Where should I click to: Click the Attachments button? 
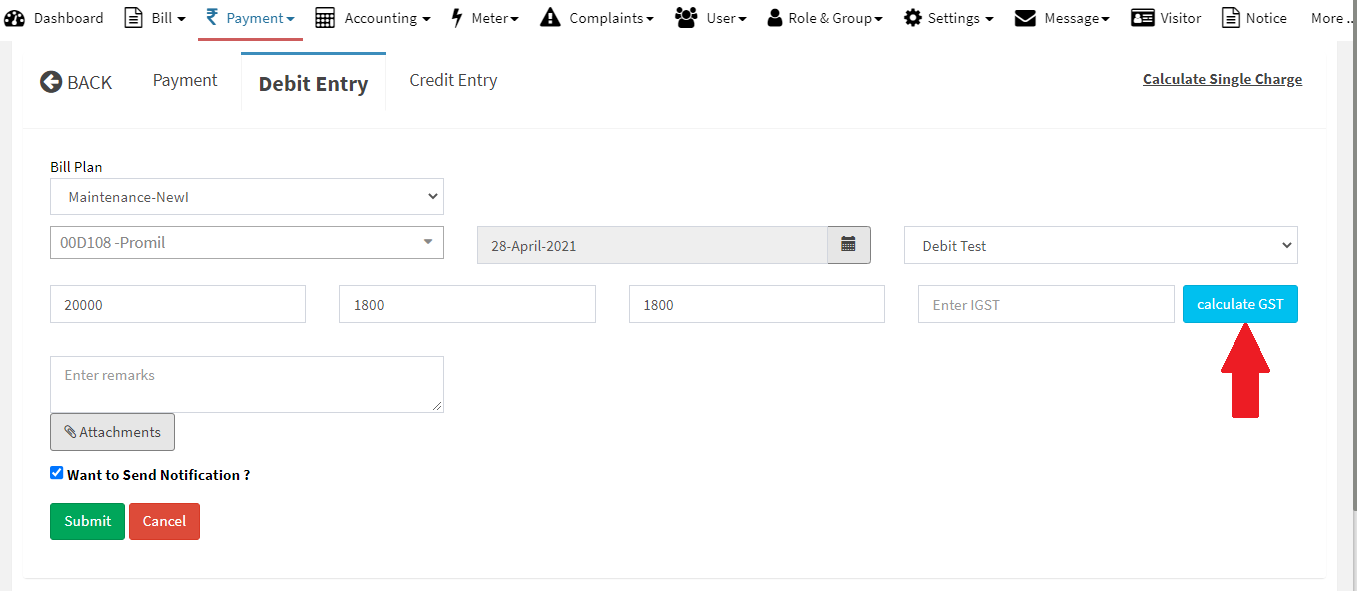point(112,432)
